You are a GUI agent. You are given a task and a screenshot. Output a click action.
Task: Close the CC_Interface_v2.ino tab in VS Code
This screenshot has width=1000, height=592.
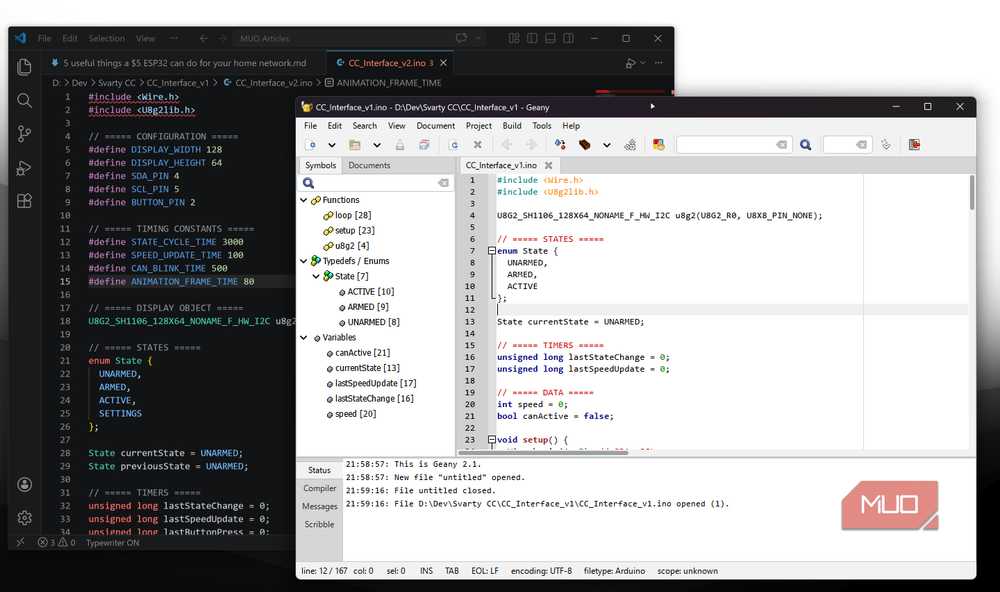coord(443,63)
